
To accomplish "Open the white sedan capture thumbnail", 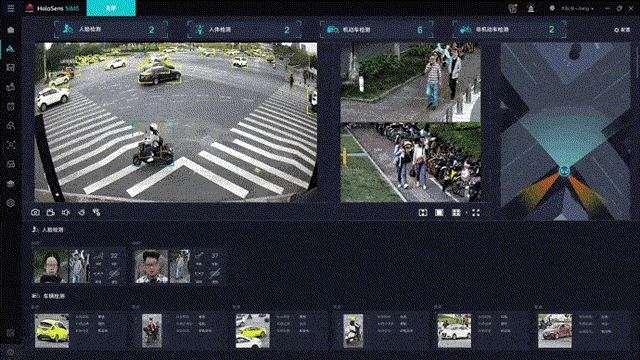I will tap(454, 331).
